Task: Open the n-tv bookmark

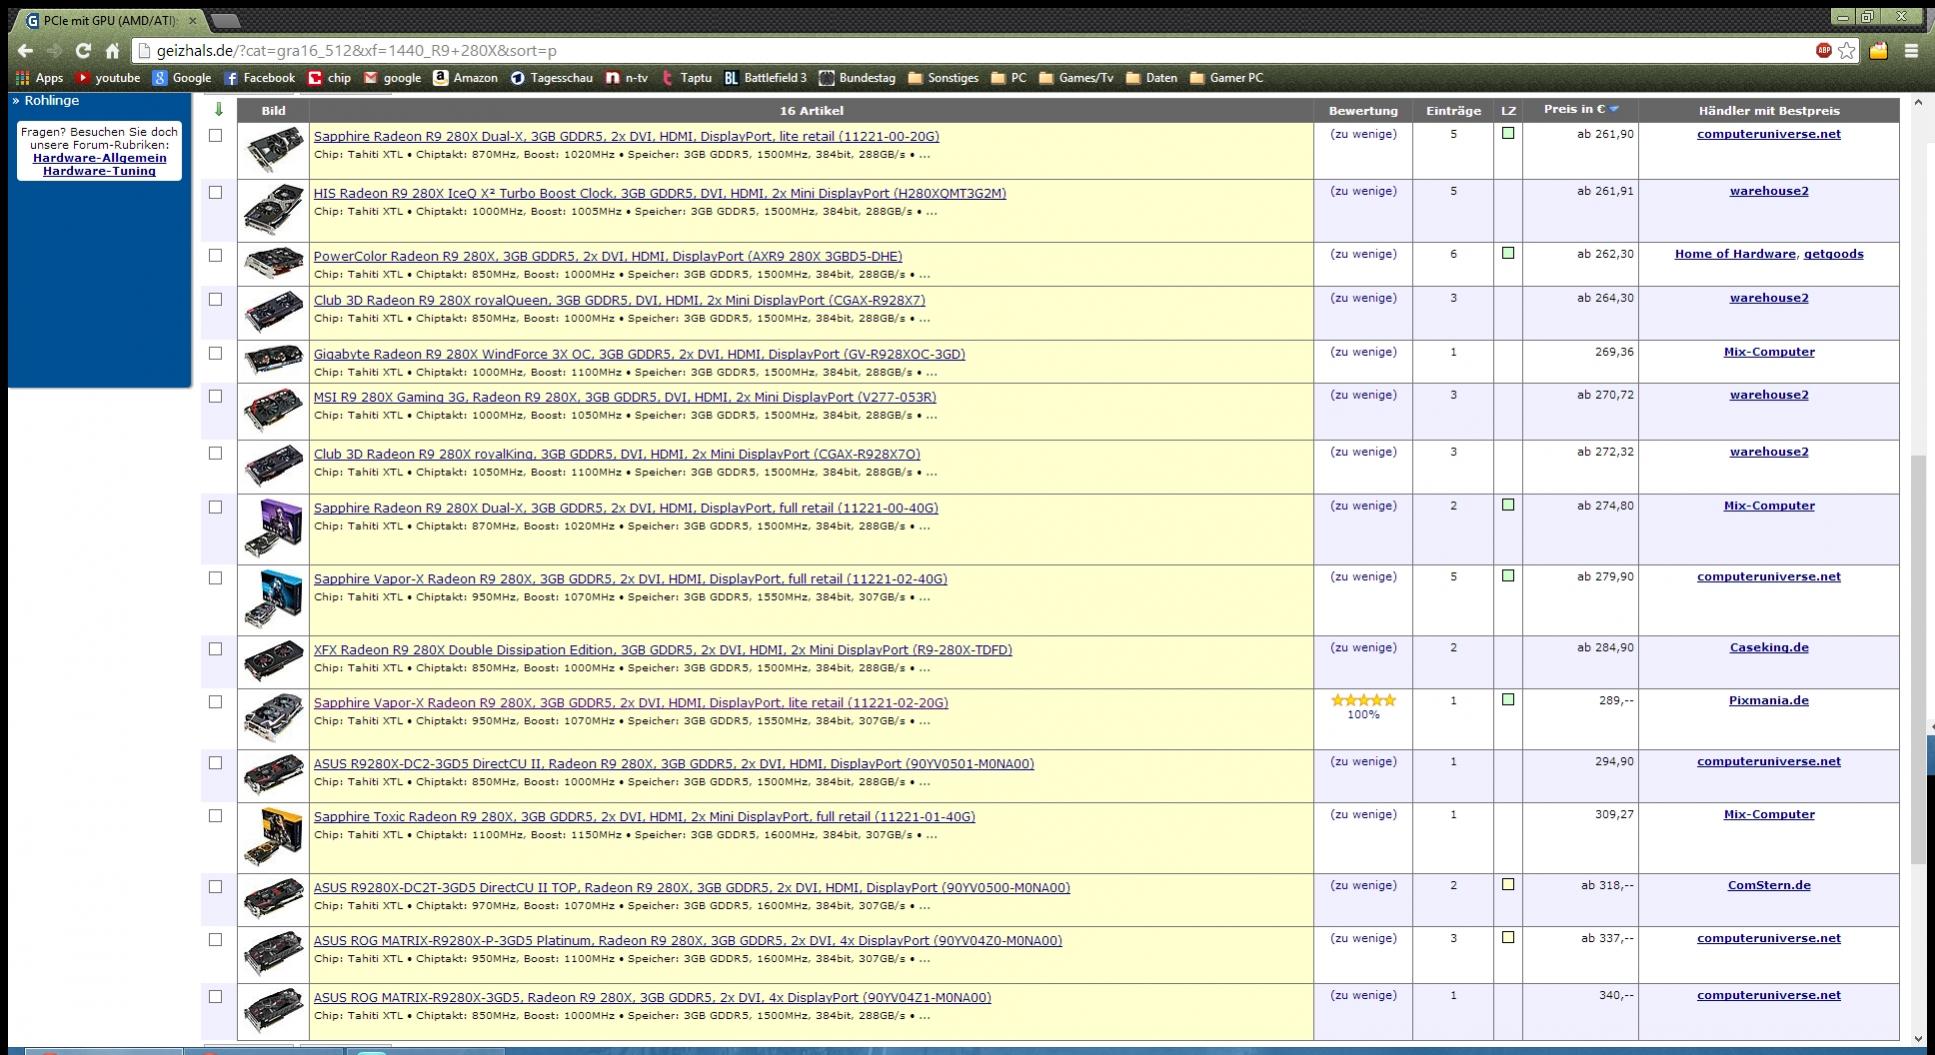Action: click(x=627, y=78)
